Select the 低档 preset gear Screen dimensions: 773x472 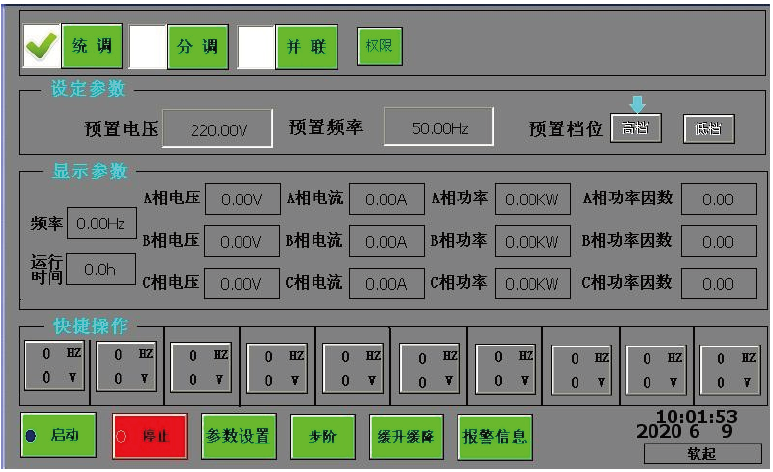click(x=708, y=129)
